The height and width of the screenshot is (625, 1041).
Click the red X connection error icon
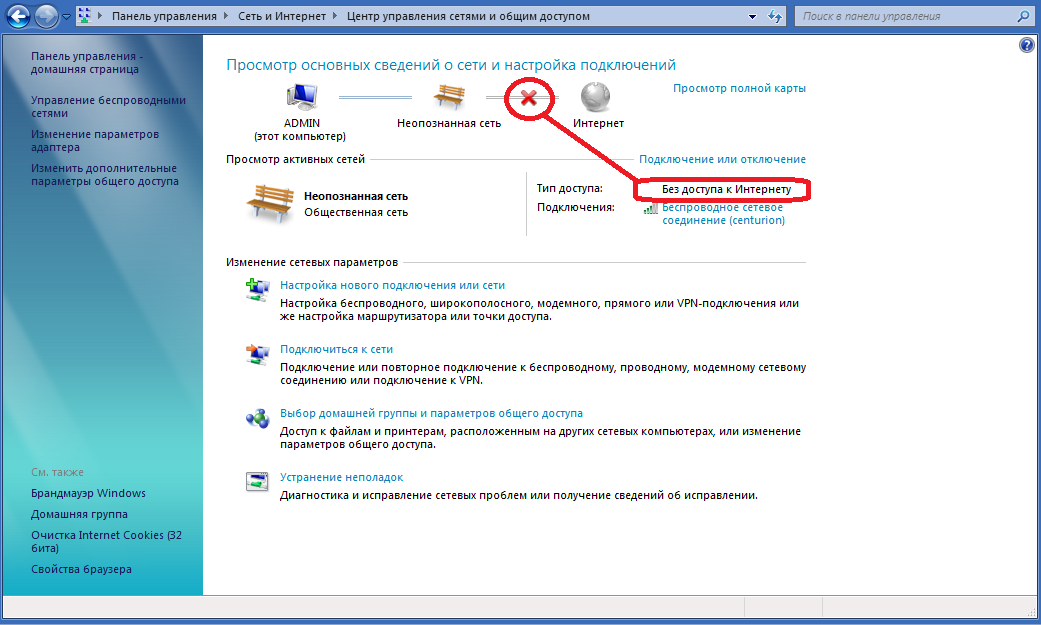coord(529,99)
